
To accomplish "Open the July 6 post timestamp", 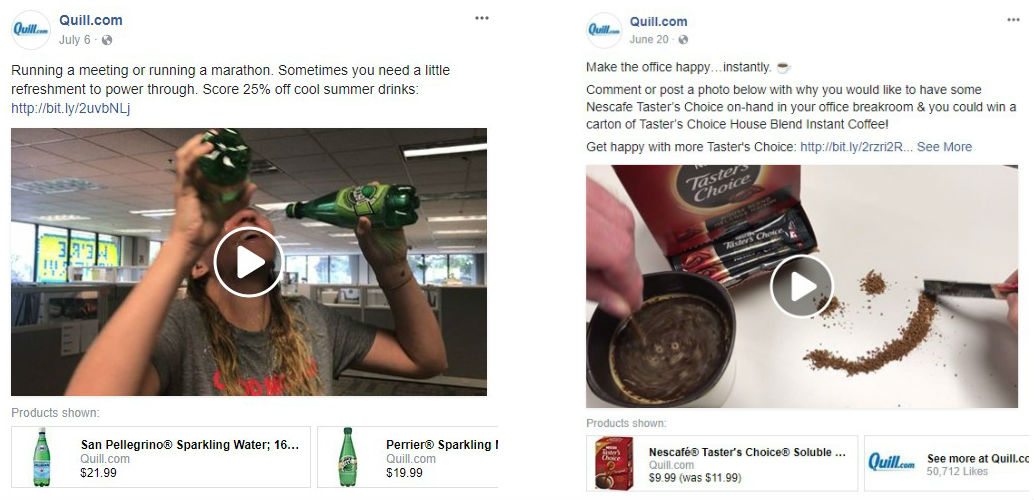I will [x=75, y=40].
